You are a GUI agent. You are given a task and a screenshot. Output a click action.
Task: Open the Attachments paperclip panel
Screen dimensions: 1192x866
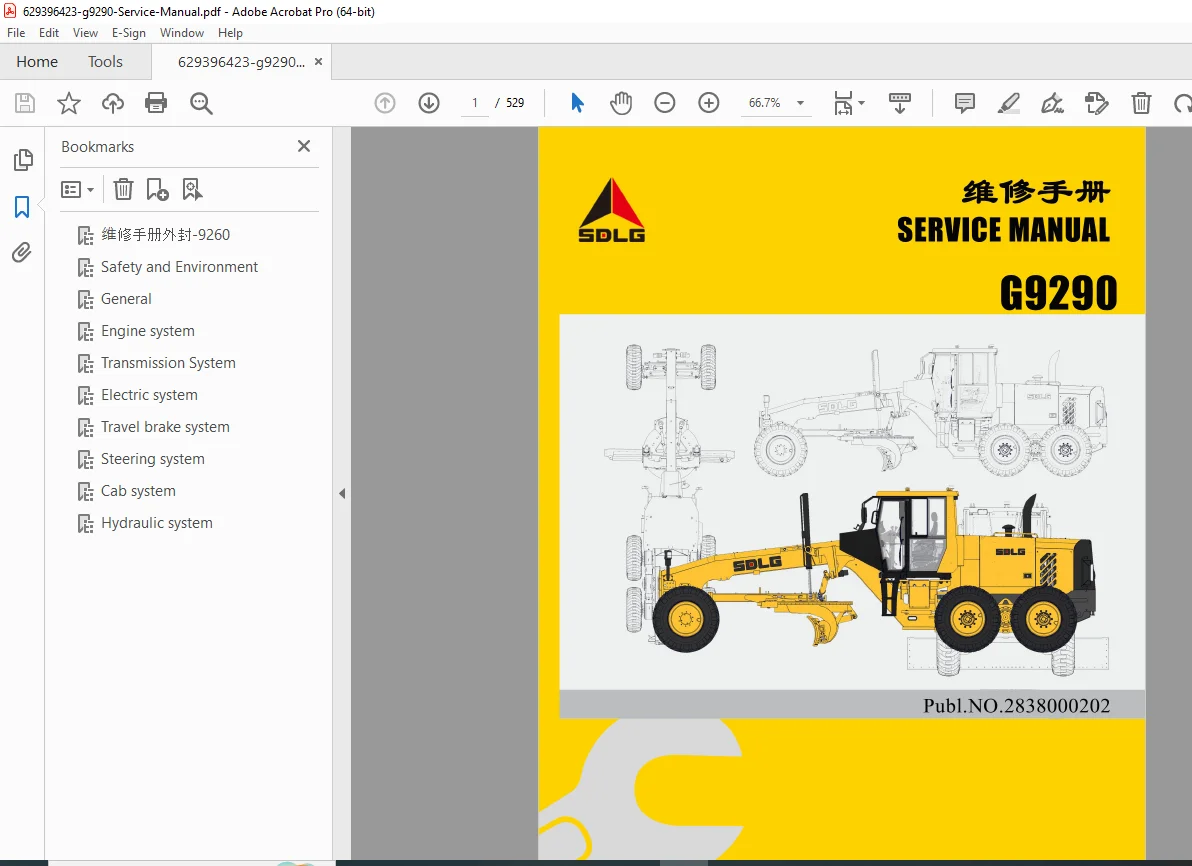coord(22,252)
